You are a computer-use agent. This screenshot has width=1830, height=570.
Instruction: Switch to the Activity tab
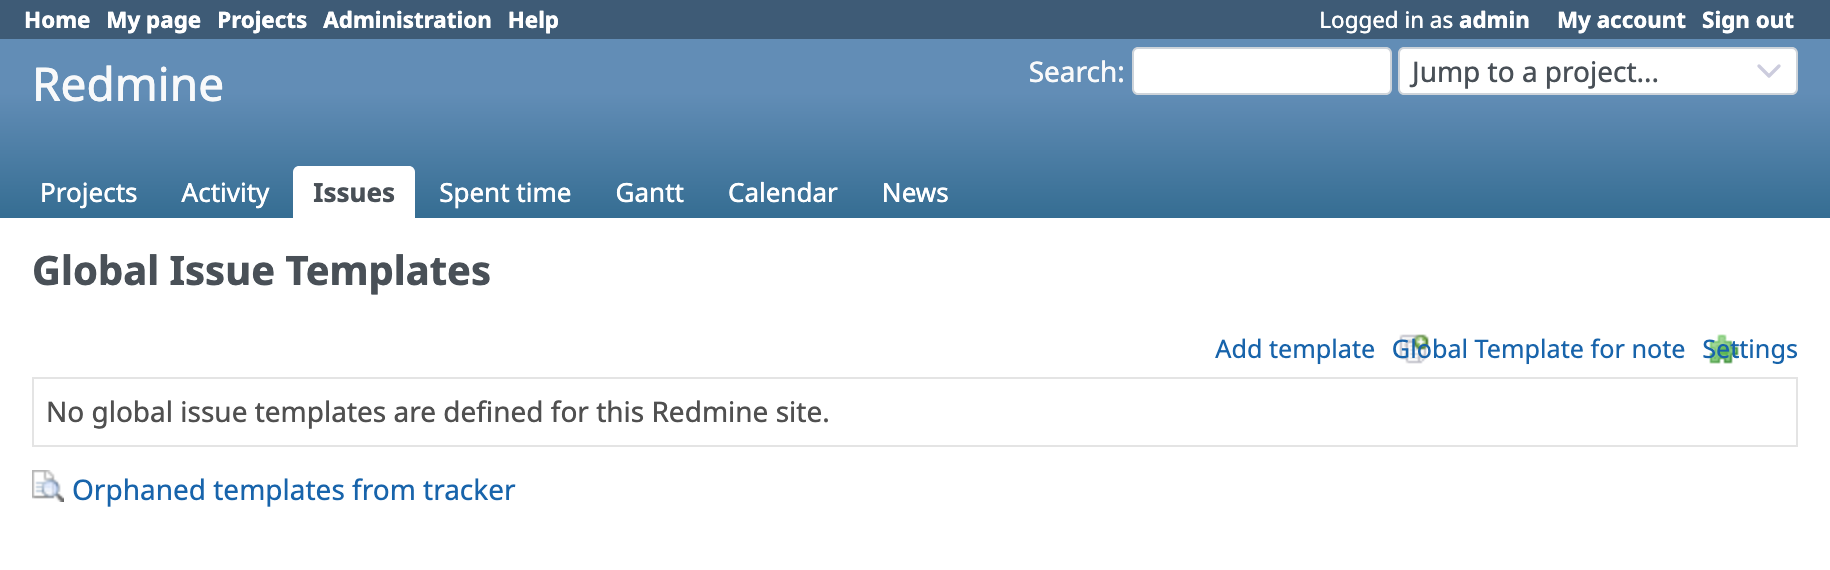(225, 193)
